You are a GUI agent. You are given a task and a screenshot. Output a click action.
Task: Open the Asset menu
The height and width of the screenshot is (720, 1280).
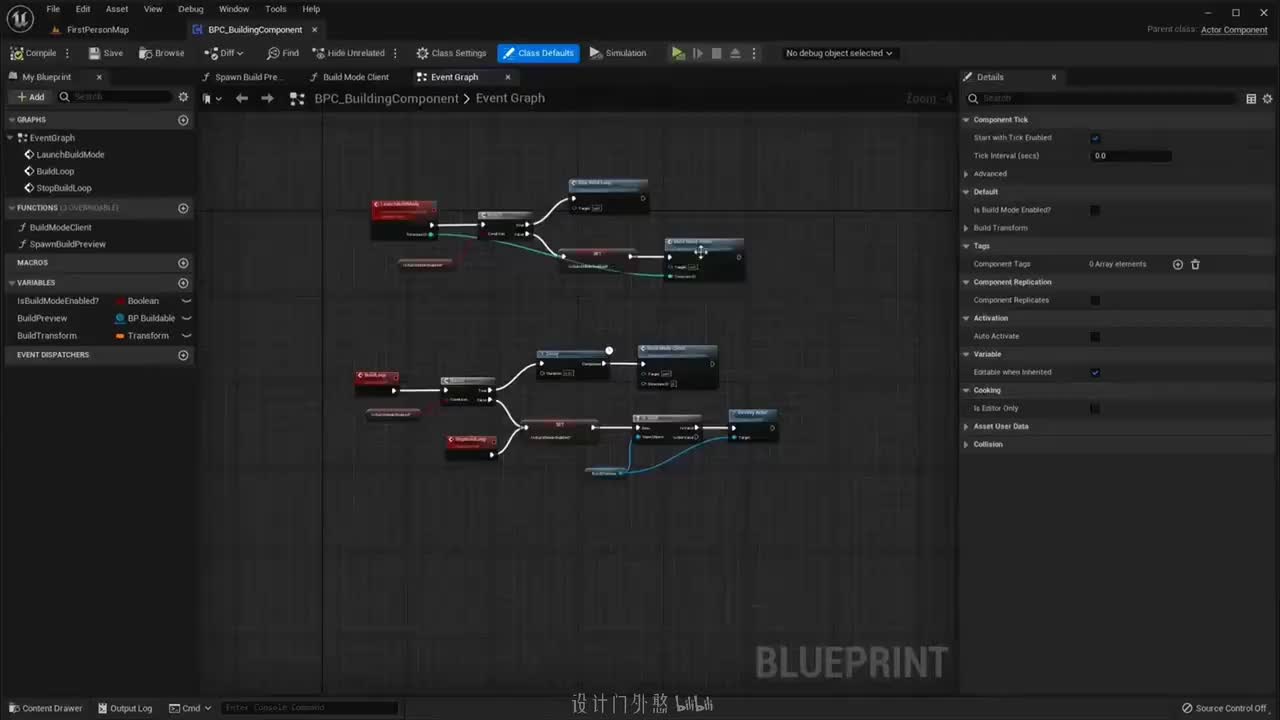coord(117,9)
